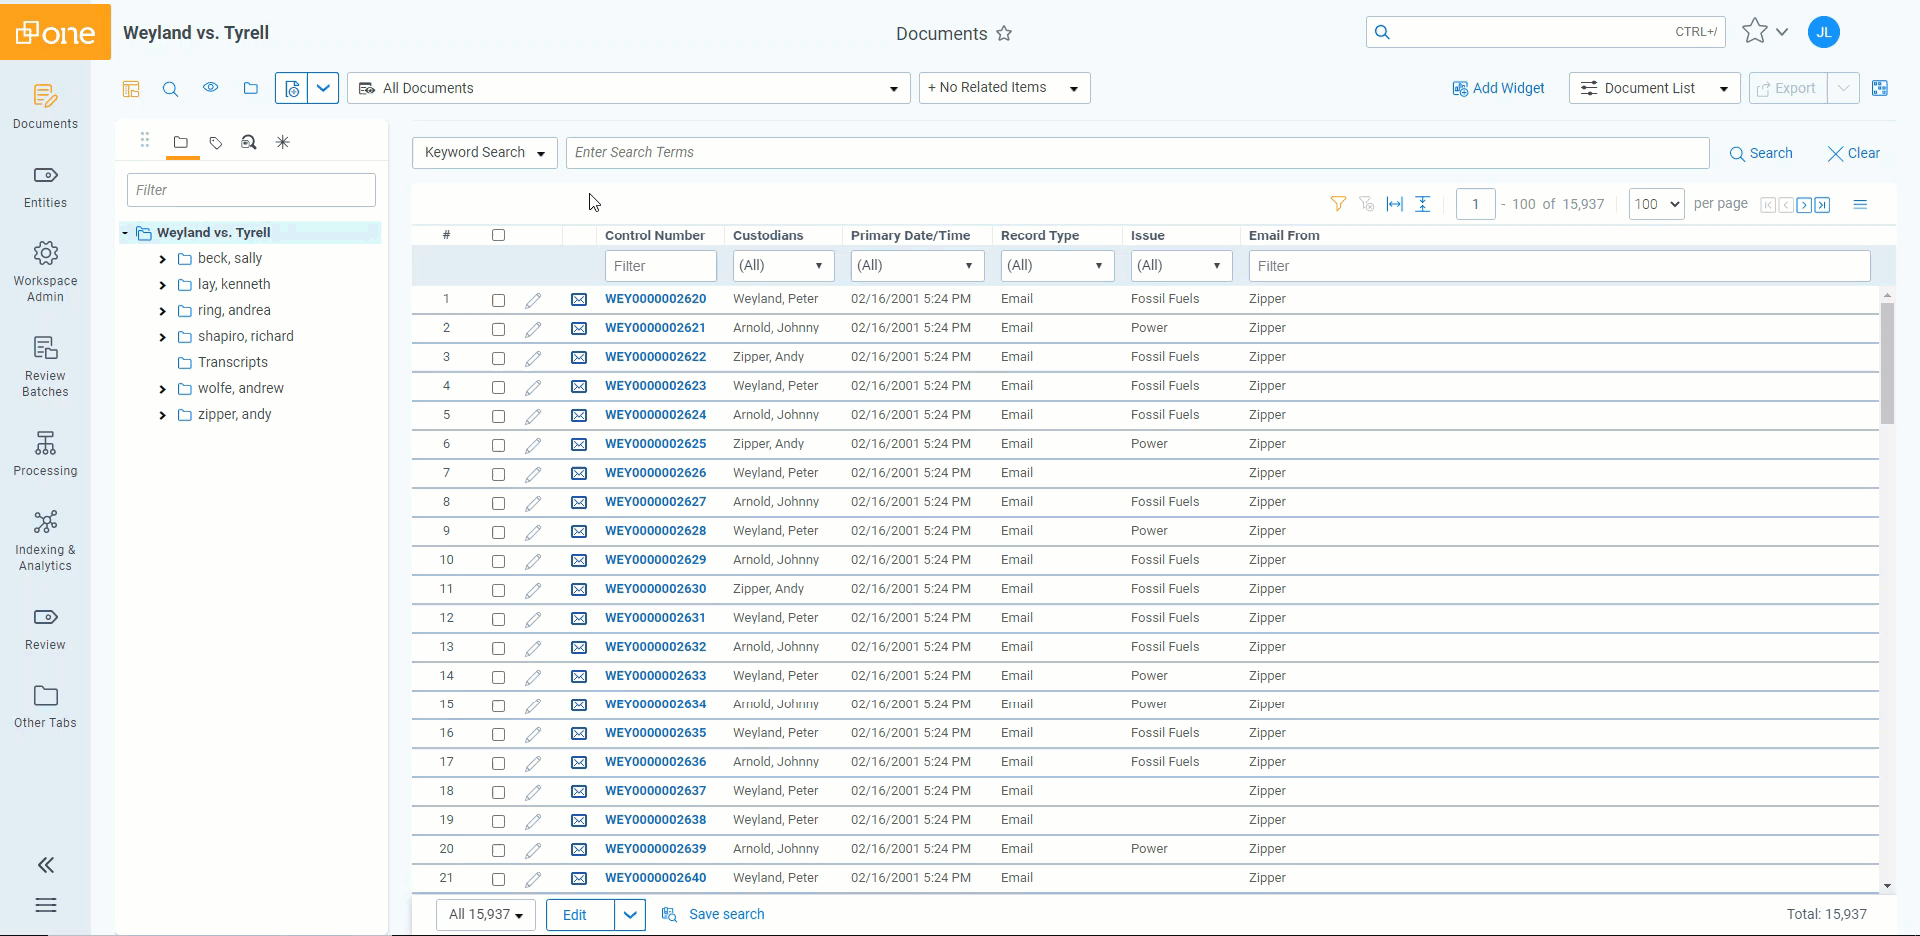Switch to the folders tab in browser pane
This screenshot has width=1920, height=936.
180,143
